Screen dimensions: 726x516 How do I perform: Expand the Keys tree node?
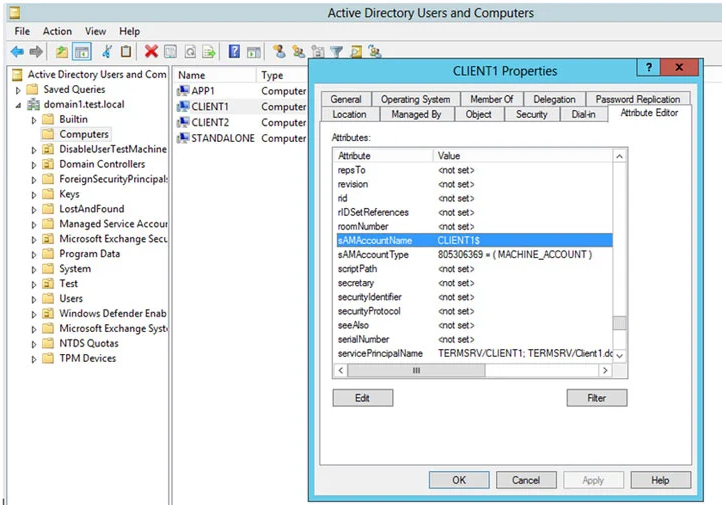pyautogui.click(x=34, y=195)
